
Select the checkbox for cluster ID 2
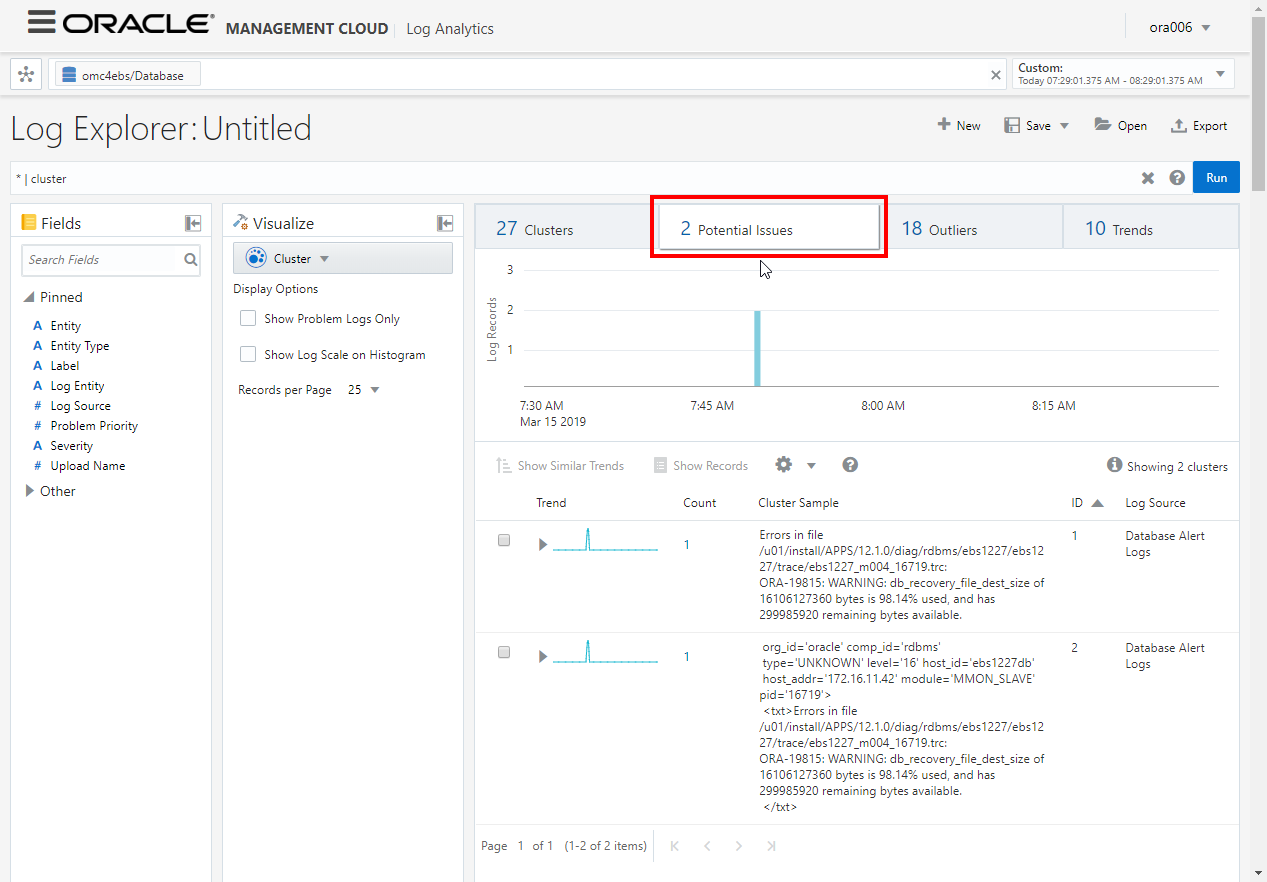point(504,652)
